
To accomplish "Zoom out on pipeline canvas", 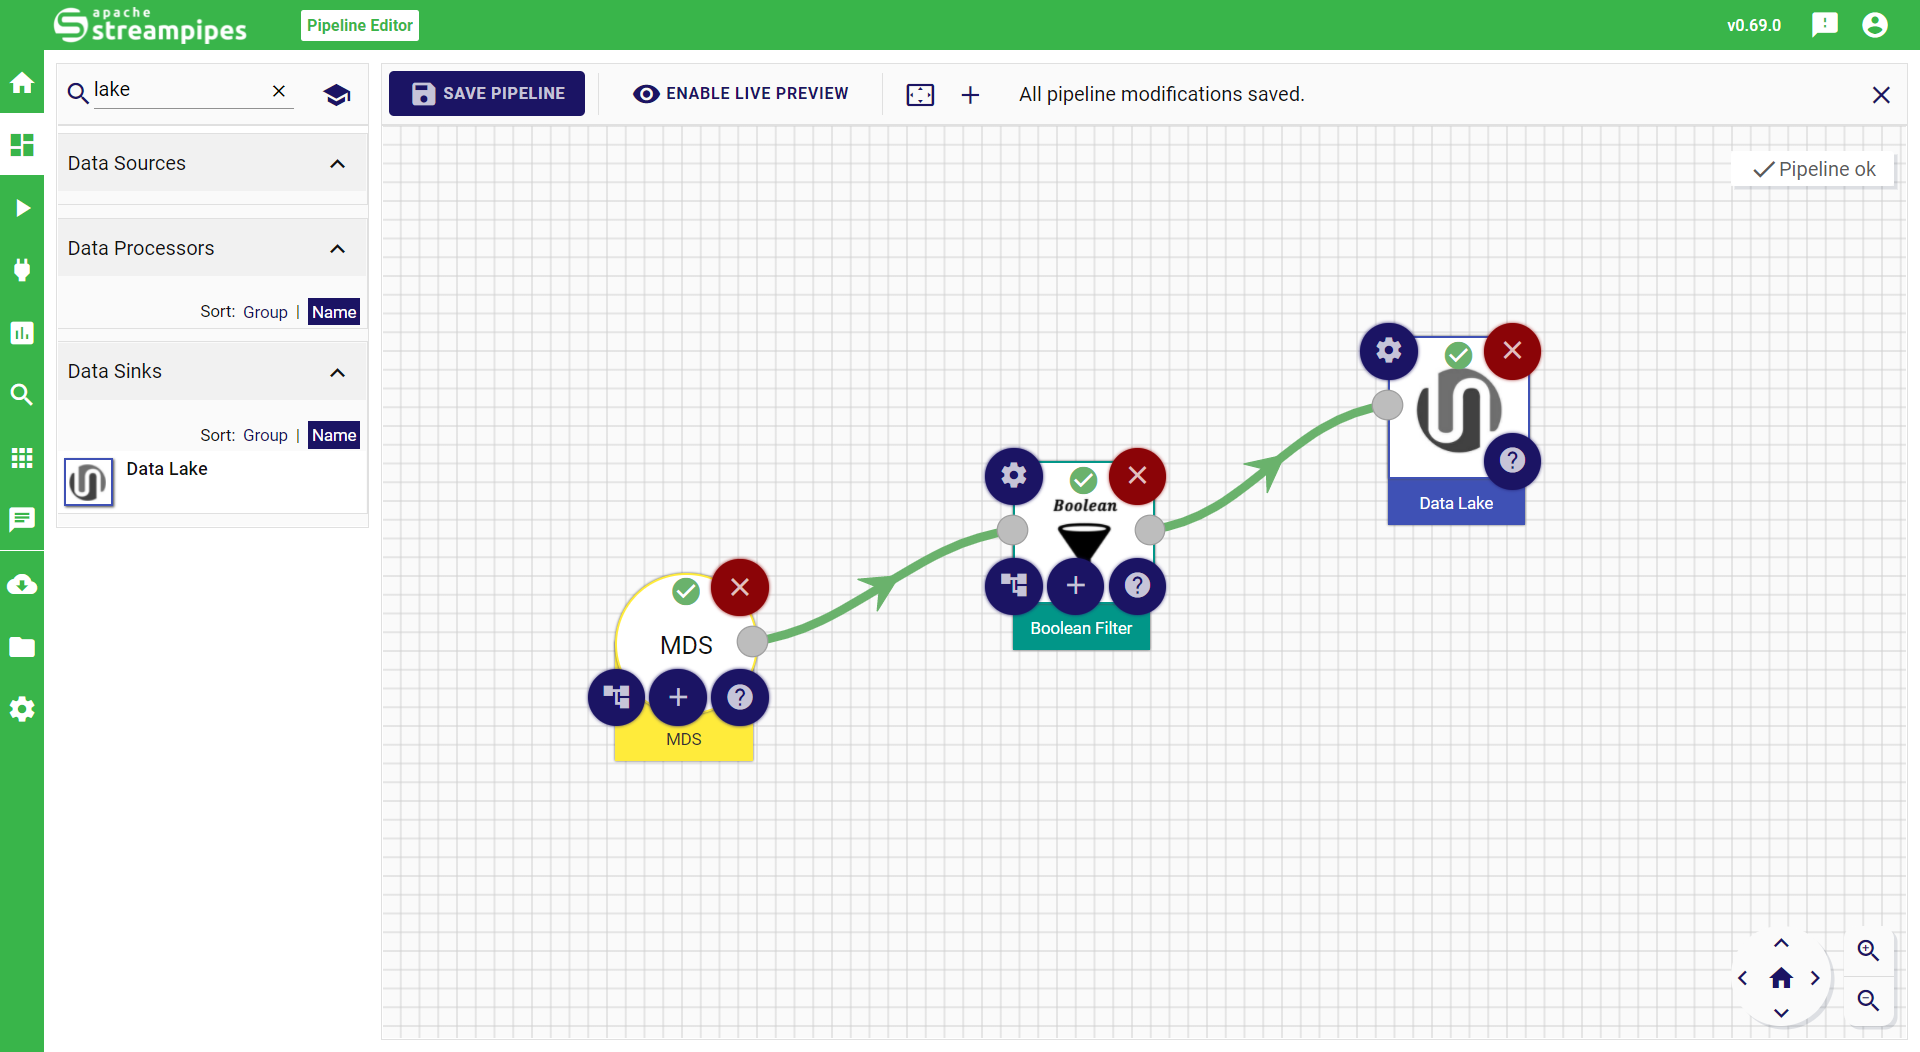I will pyautogui.click(x=1867, y=1000).
